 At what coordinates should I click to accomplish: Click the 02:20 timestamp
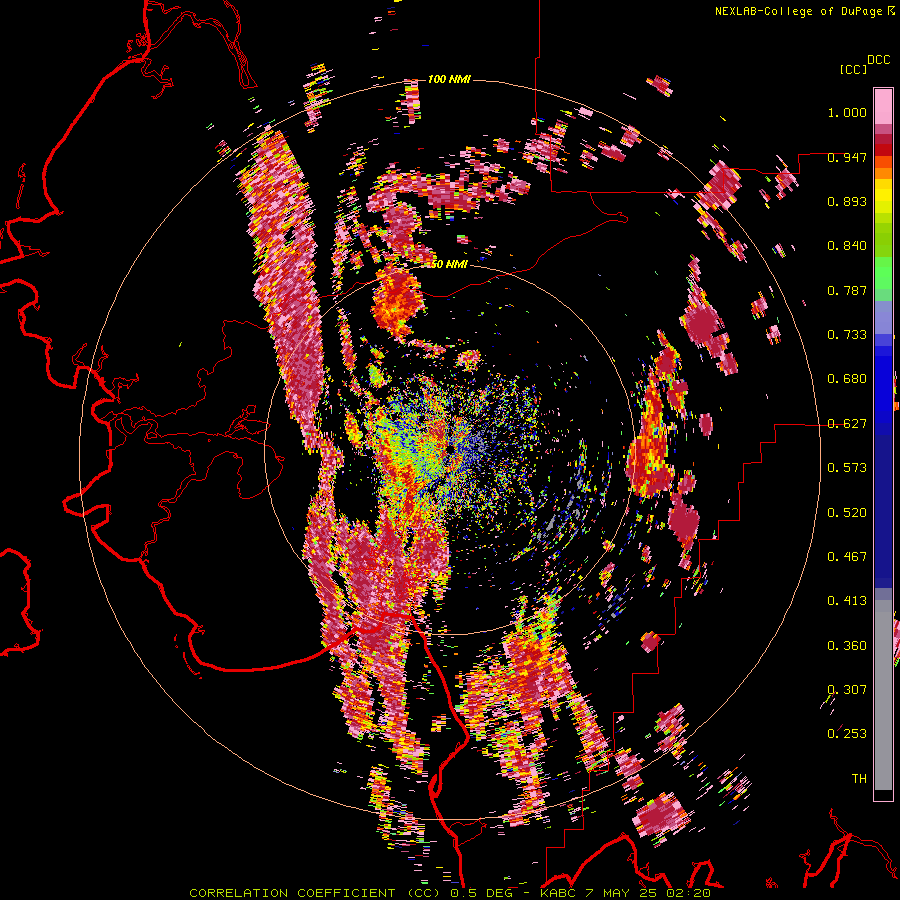[690, 893]
